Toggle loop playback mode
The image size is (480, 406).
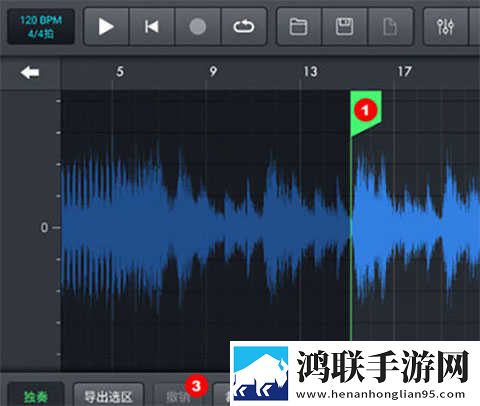[x=244, y=27]
